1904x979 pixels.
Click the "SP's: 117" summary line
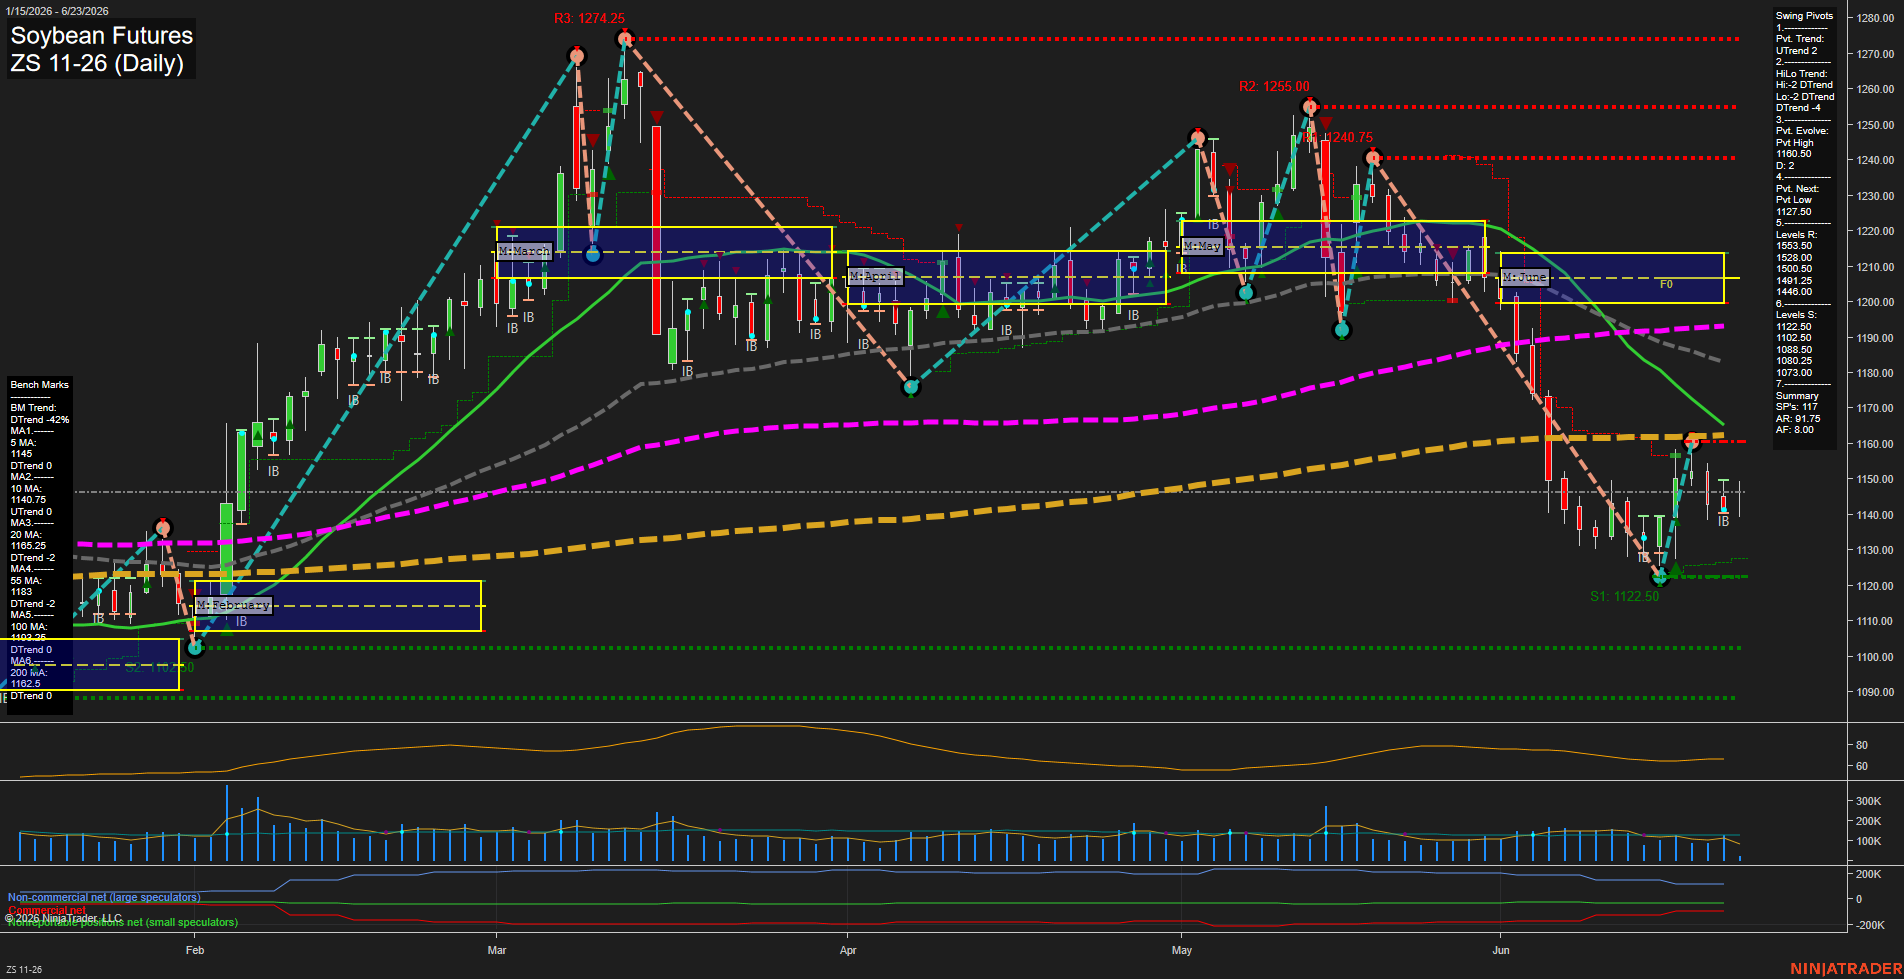click(x=1796, y=407)
